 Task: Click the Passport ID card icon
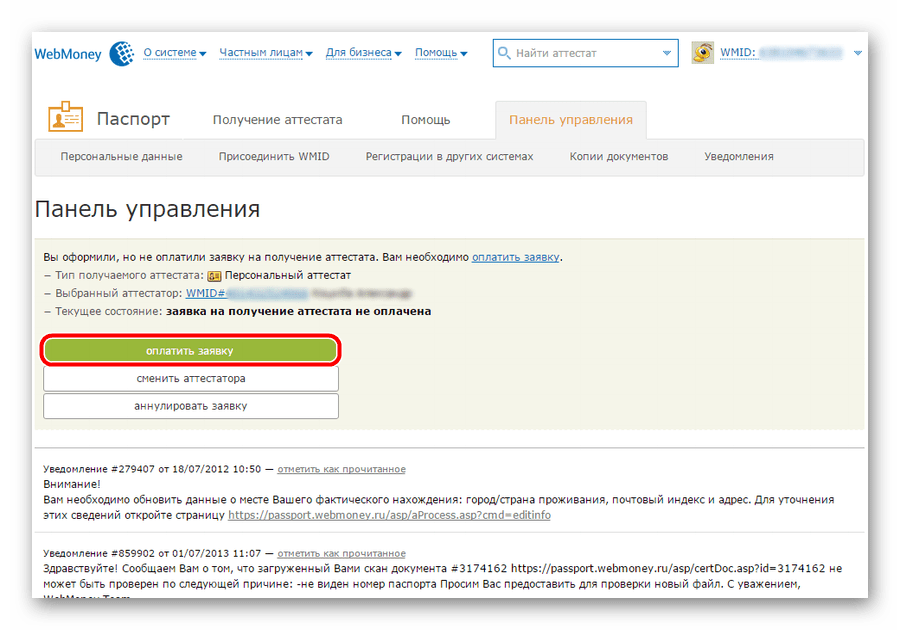point(65,116)
